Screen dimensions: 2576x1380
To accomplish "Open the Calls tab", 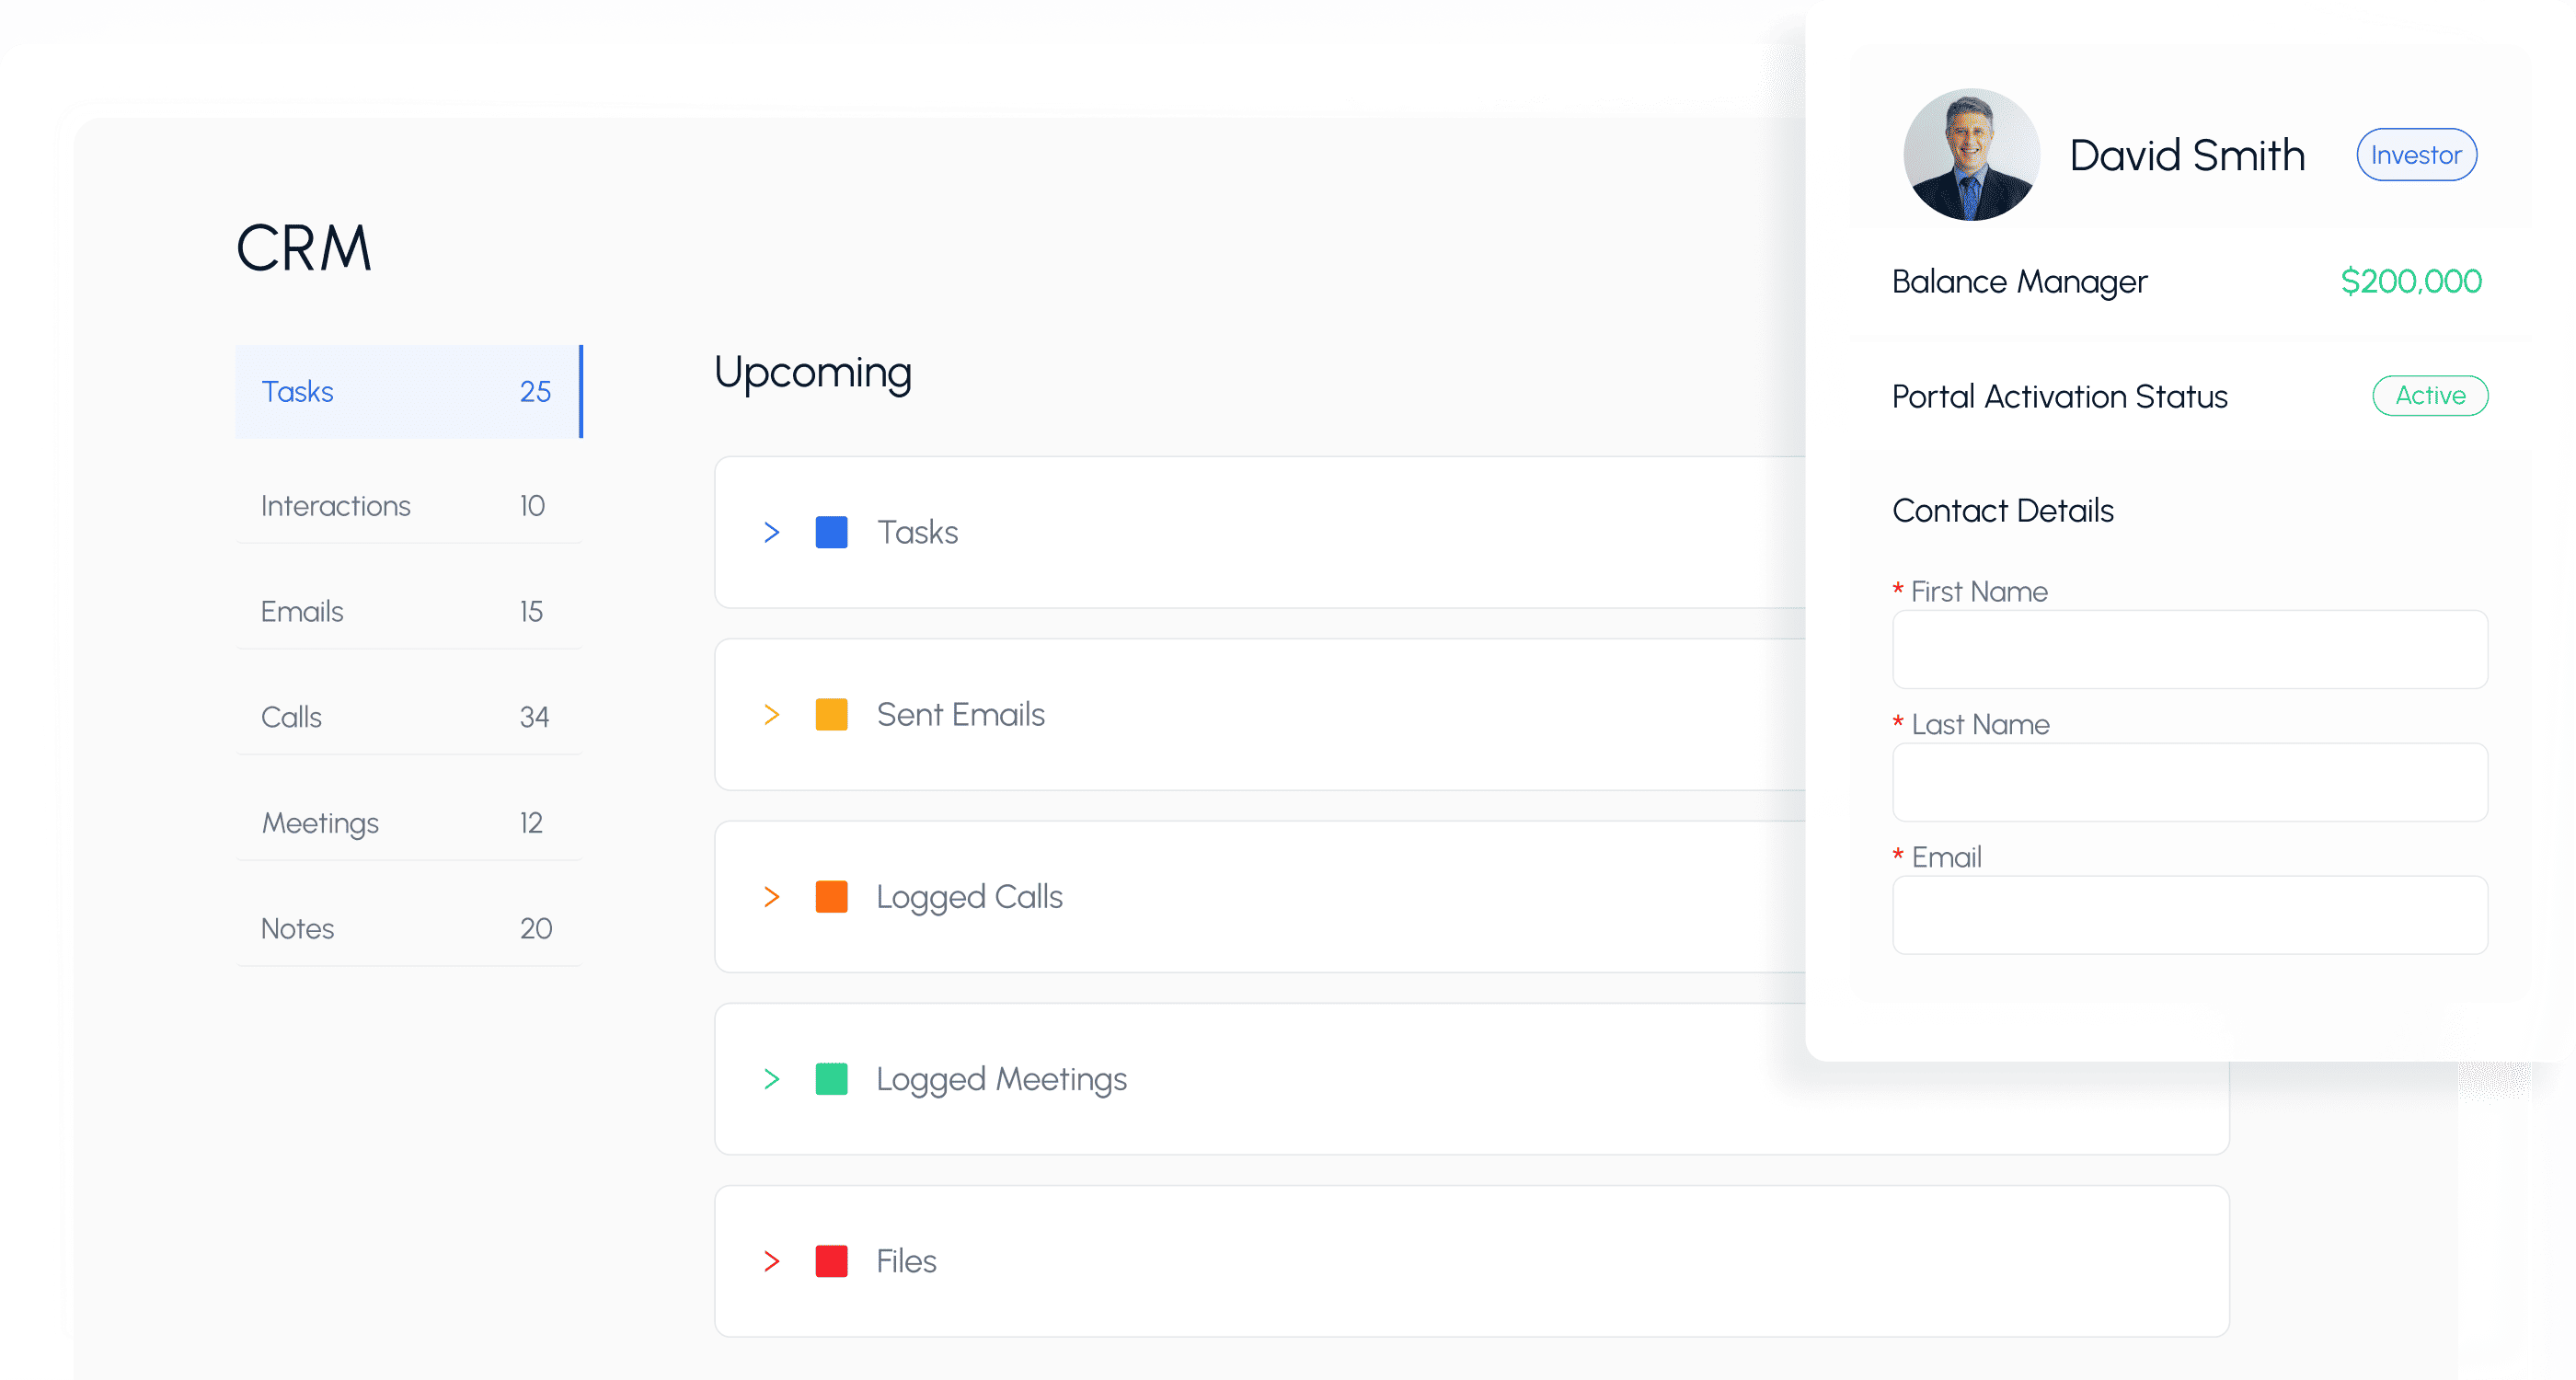I will (407, 717).
